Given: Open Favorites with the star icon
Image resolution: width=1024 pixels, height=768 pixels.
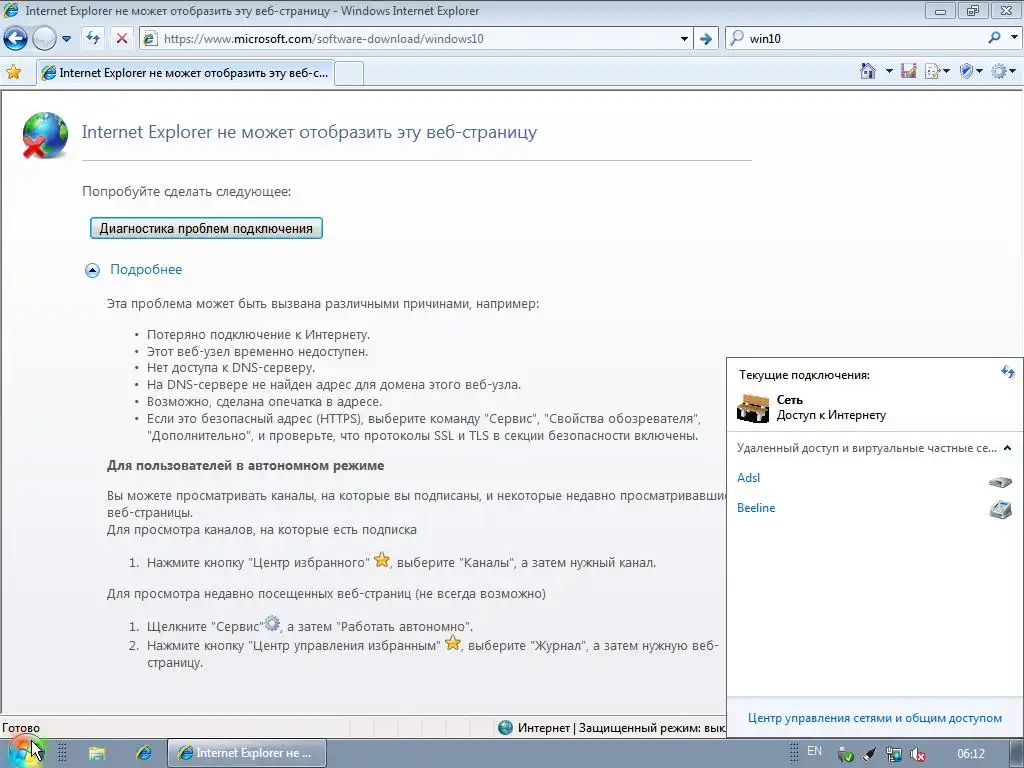Looking at the screenshot, I should pyautogui.click(x=14, y=72).
